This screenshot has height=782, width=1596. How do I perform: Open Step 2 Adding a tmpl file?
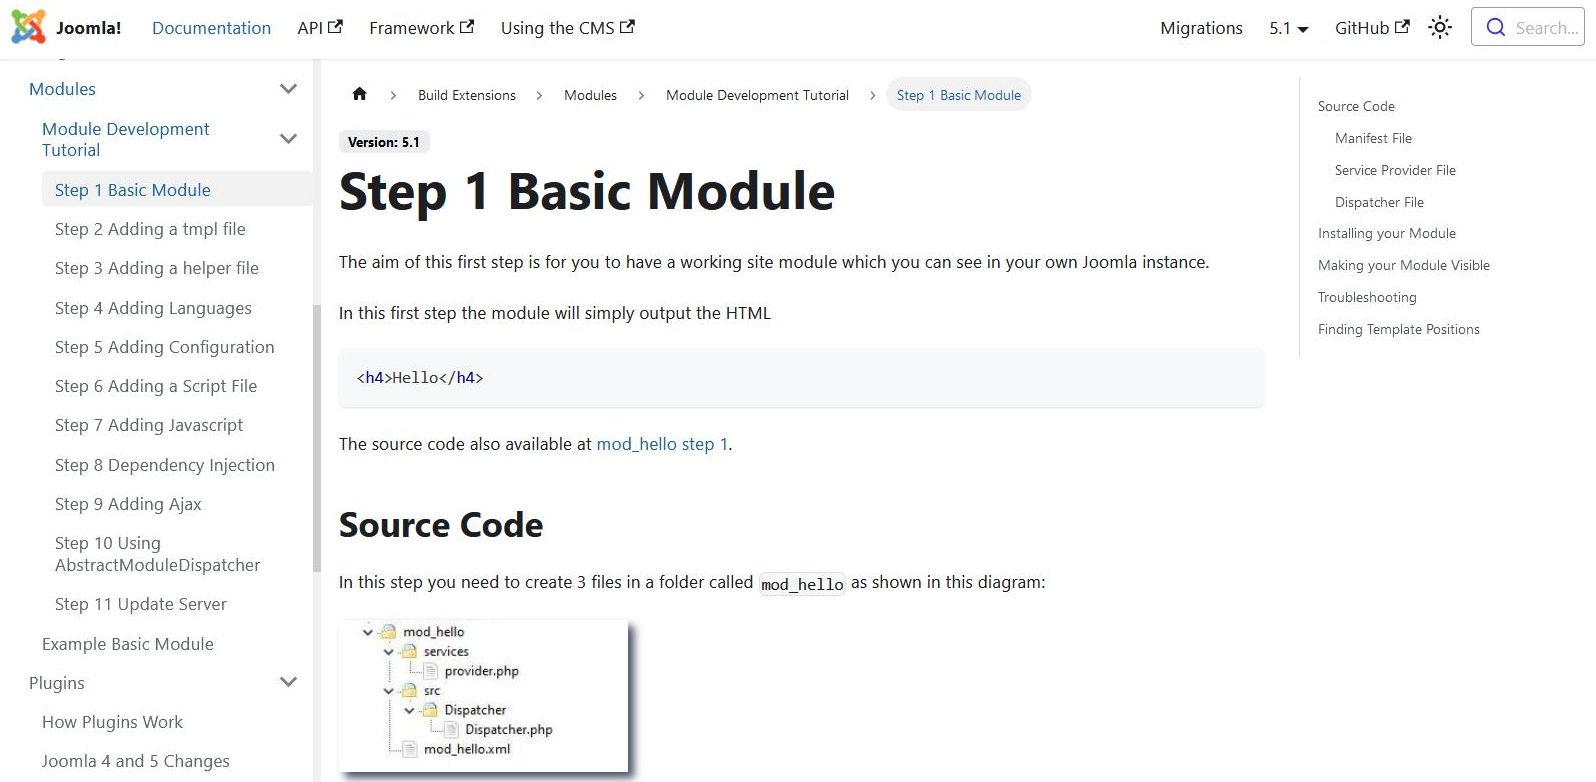(150, 229)
